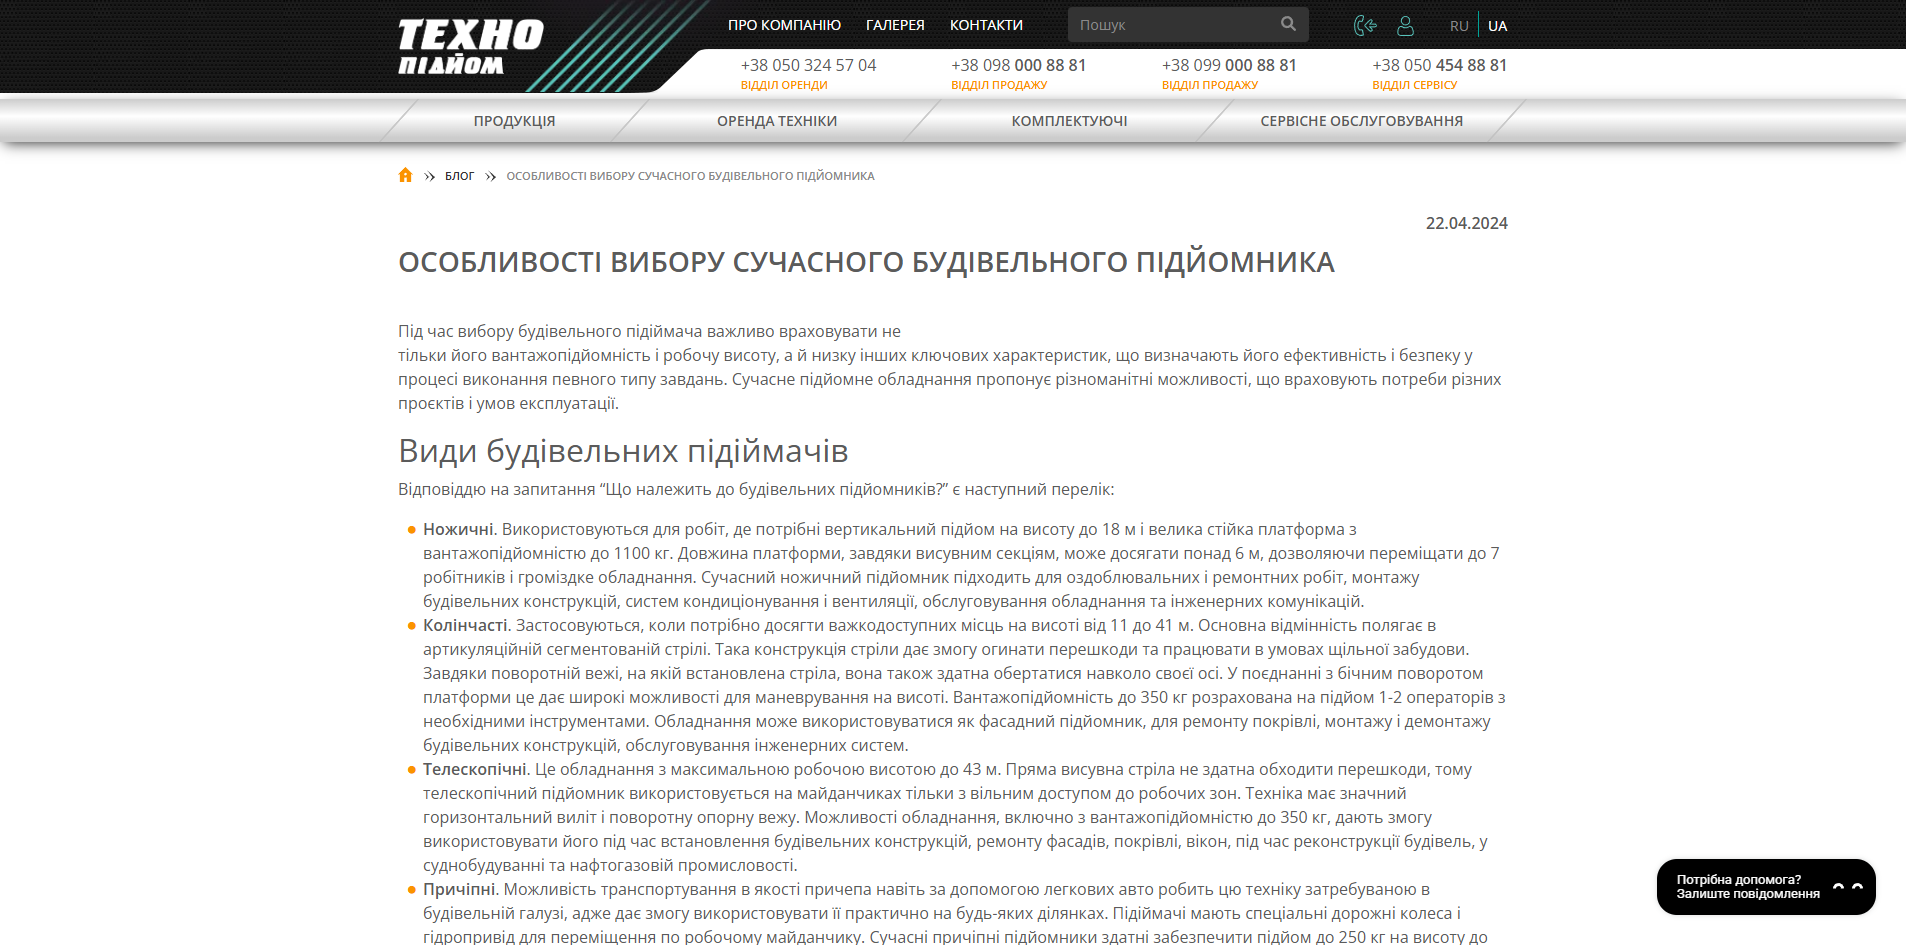This screenshot has width=1906, height=945.
Task: Switch language to UA
Action: 1497,26
